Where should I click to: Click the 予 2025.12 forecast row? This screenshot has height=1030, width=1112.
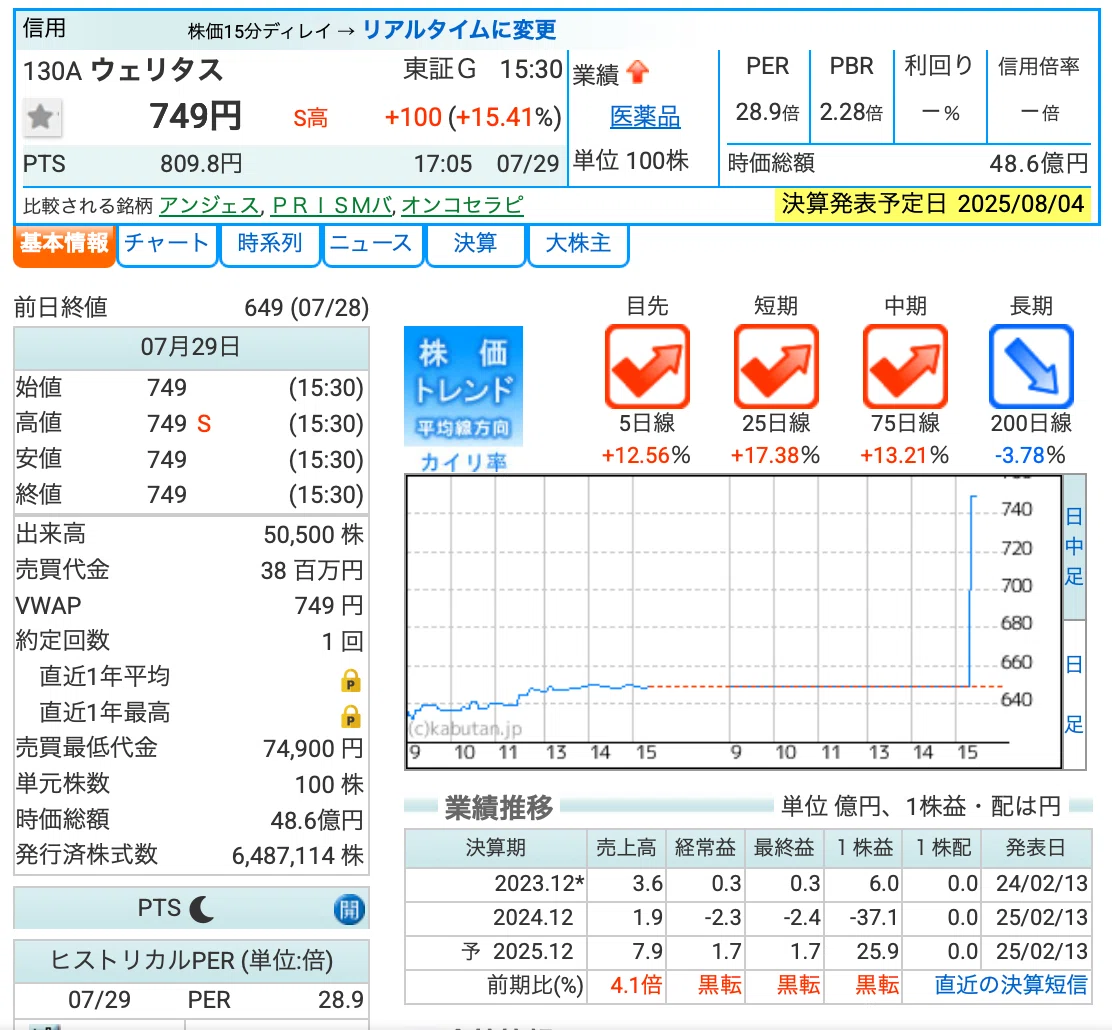[748, 951]
